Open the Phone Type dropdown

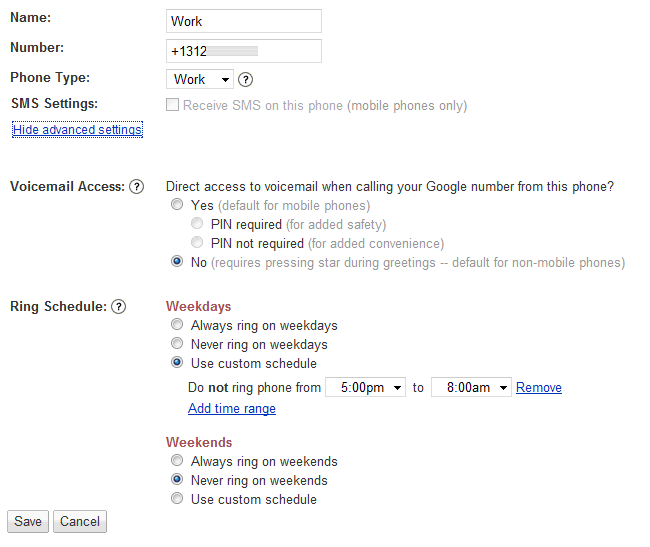(200, 79)
